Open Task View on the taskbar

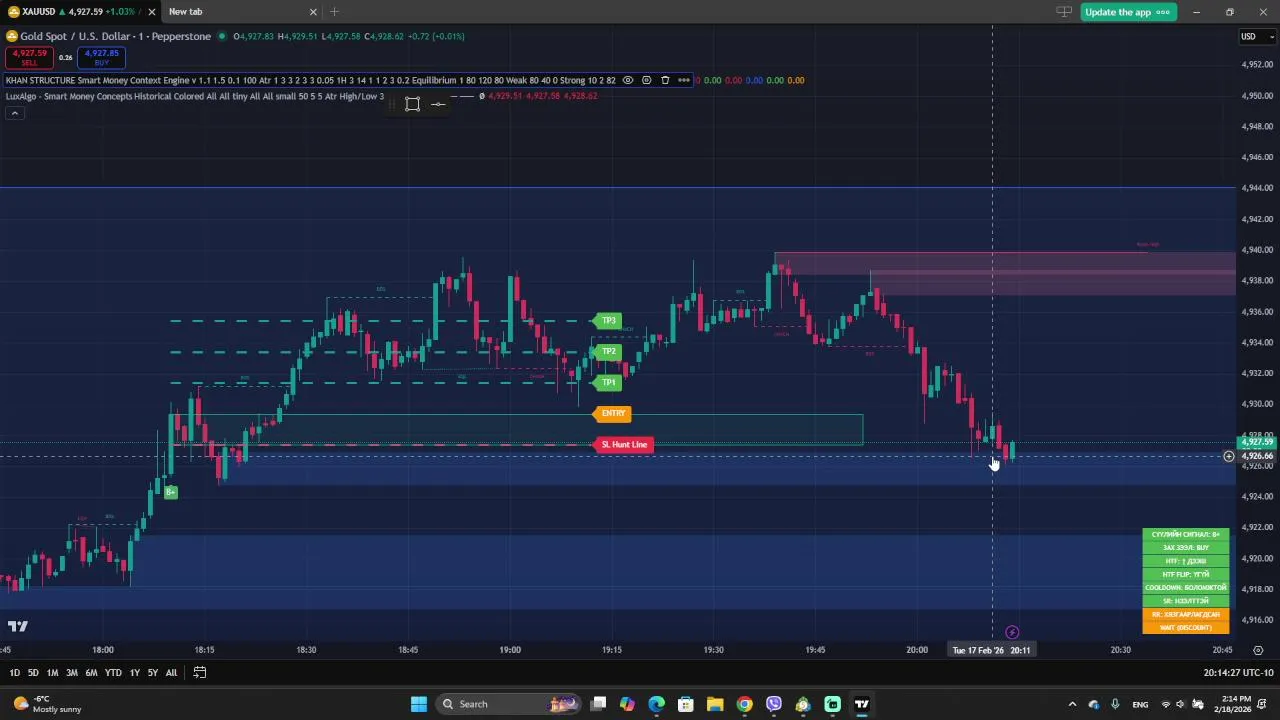[x=598, y=704]
